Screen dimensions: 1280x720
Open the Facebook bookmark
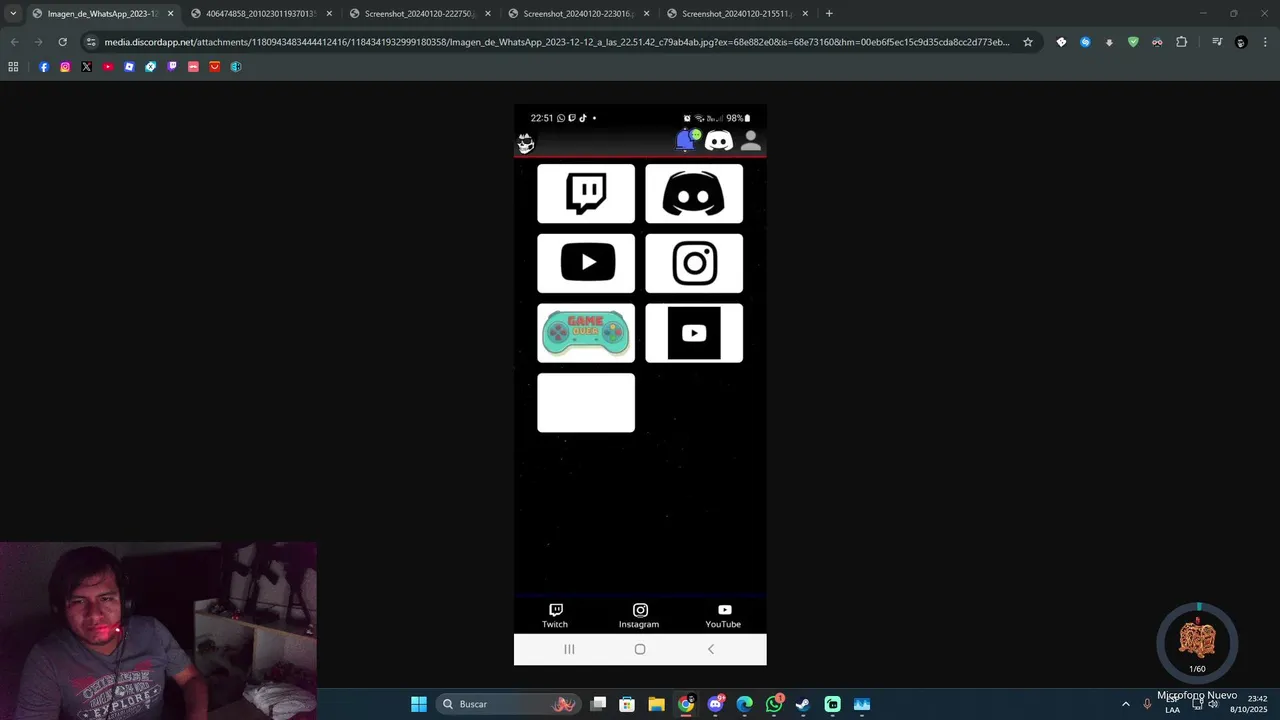coord(44,67)
